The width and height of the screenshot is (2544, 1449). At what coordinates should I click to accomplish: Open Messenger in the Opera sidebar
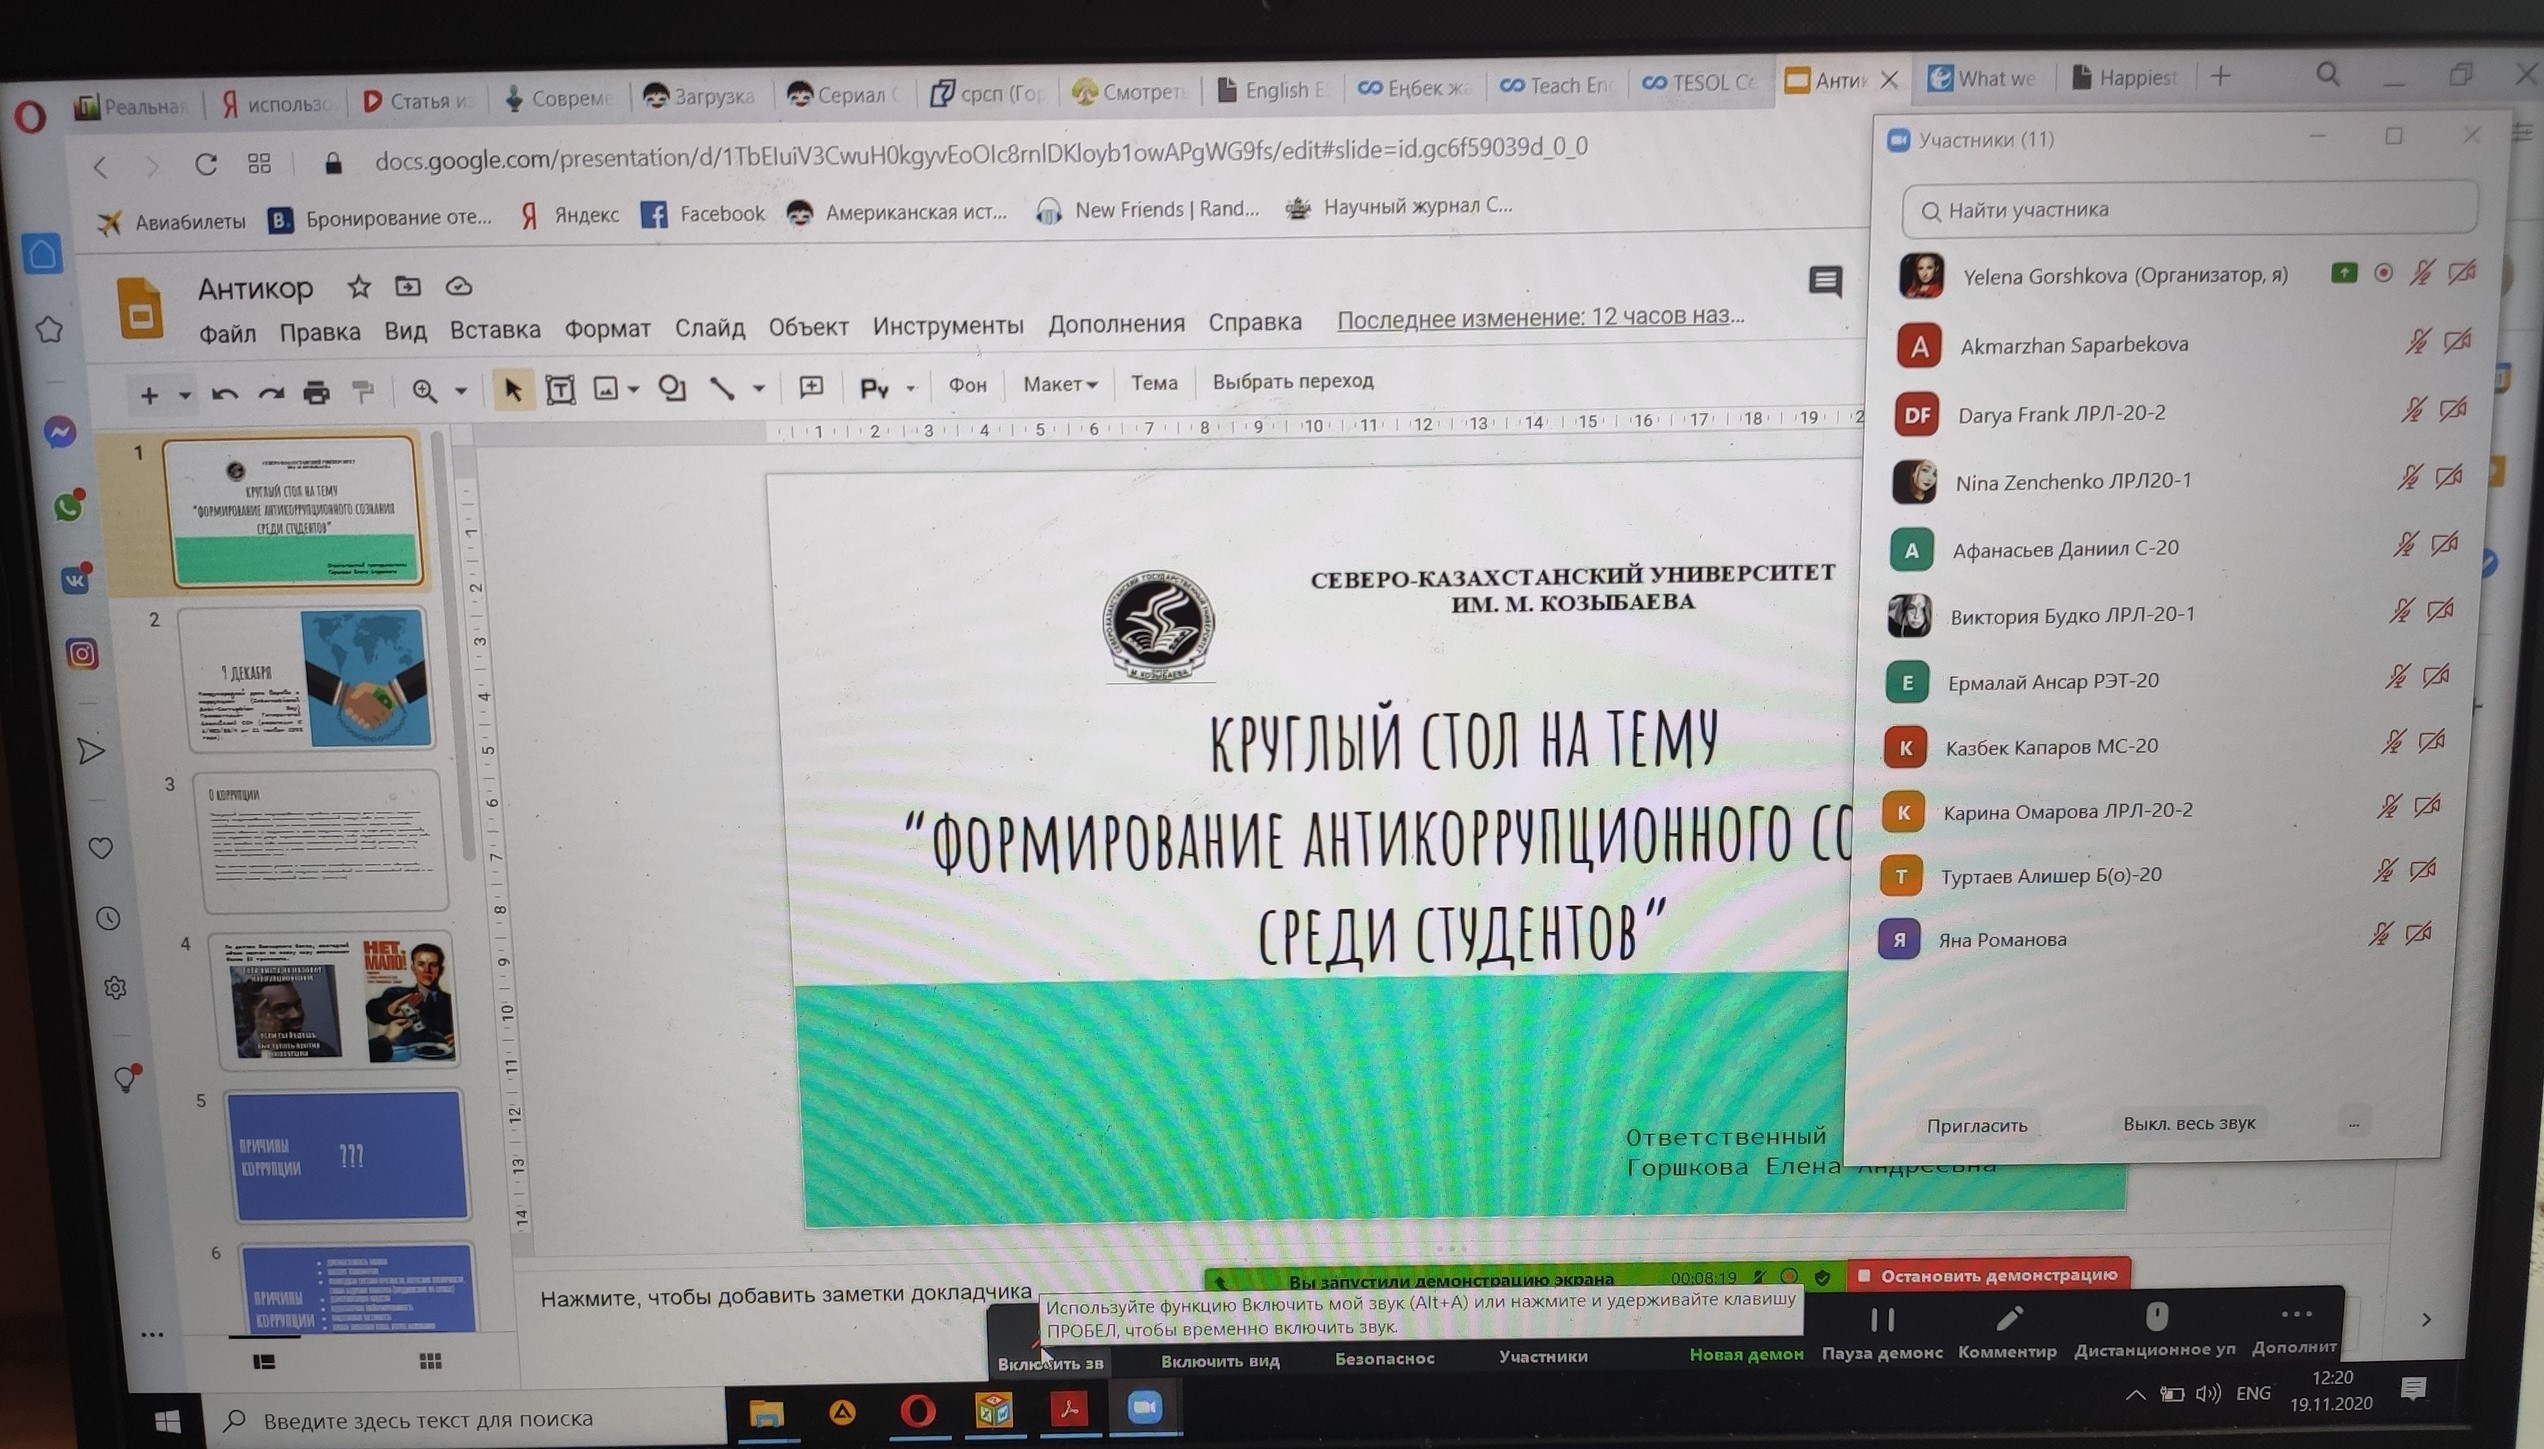pos(60,432)
